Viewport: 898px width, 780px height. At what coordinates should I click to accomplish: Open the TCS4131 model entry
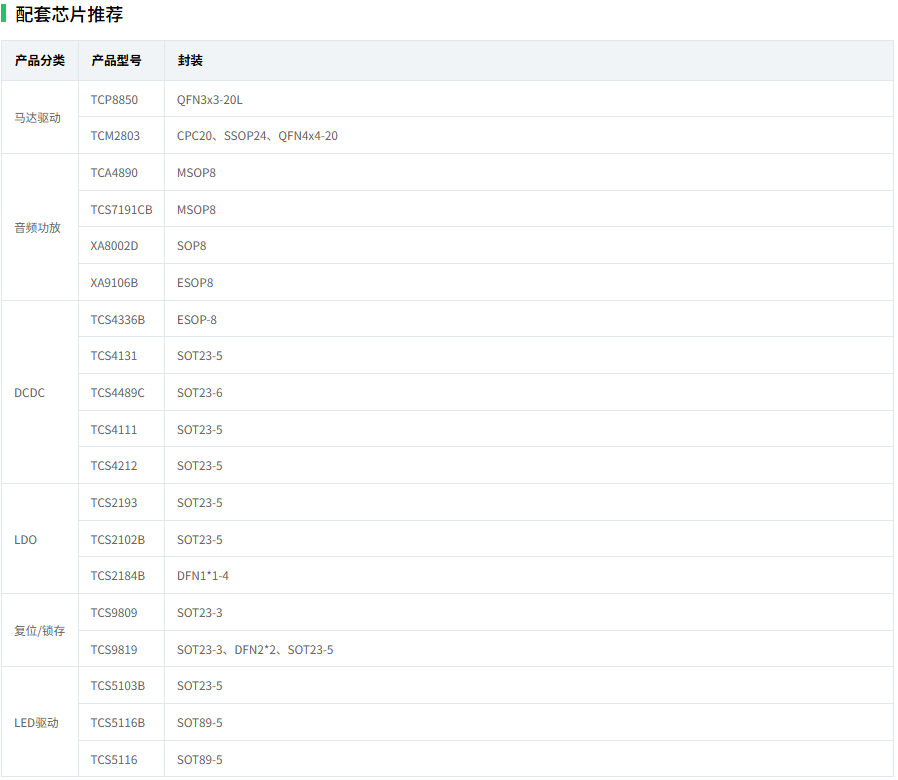click(x=114, y=356)
